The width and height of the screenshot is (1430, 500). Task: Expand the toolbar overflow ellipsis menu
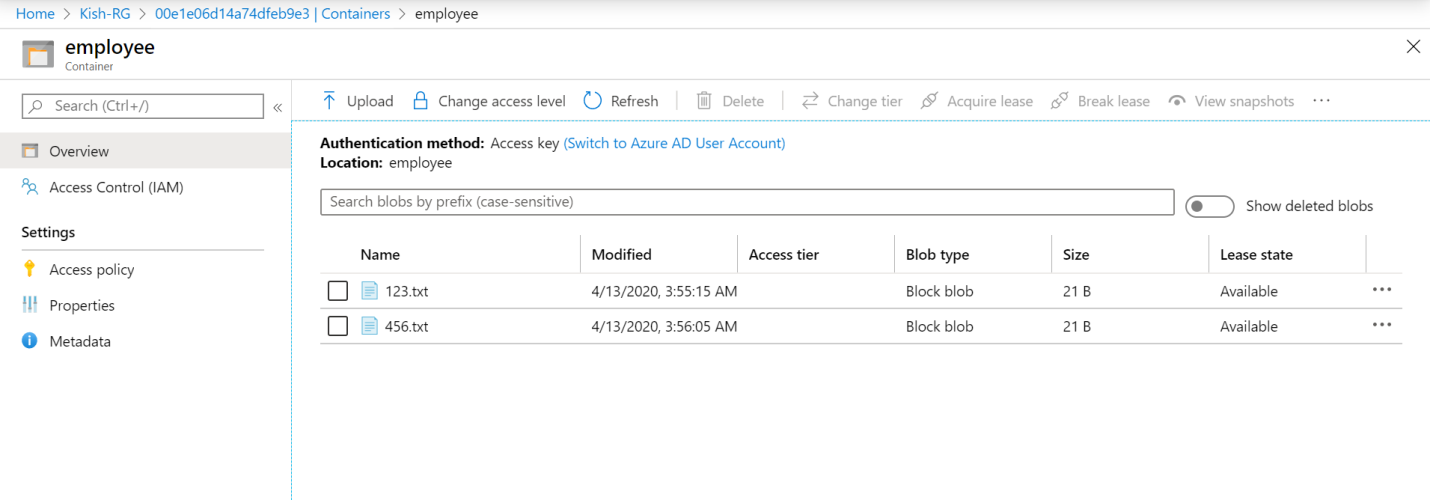[x=1321, y=101]
